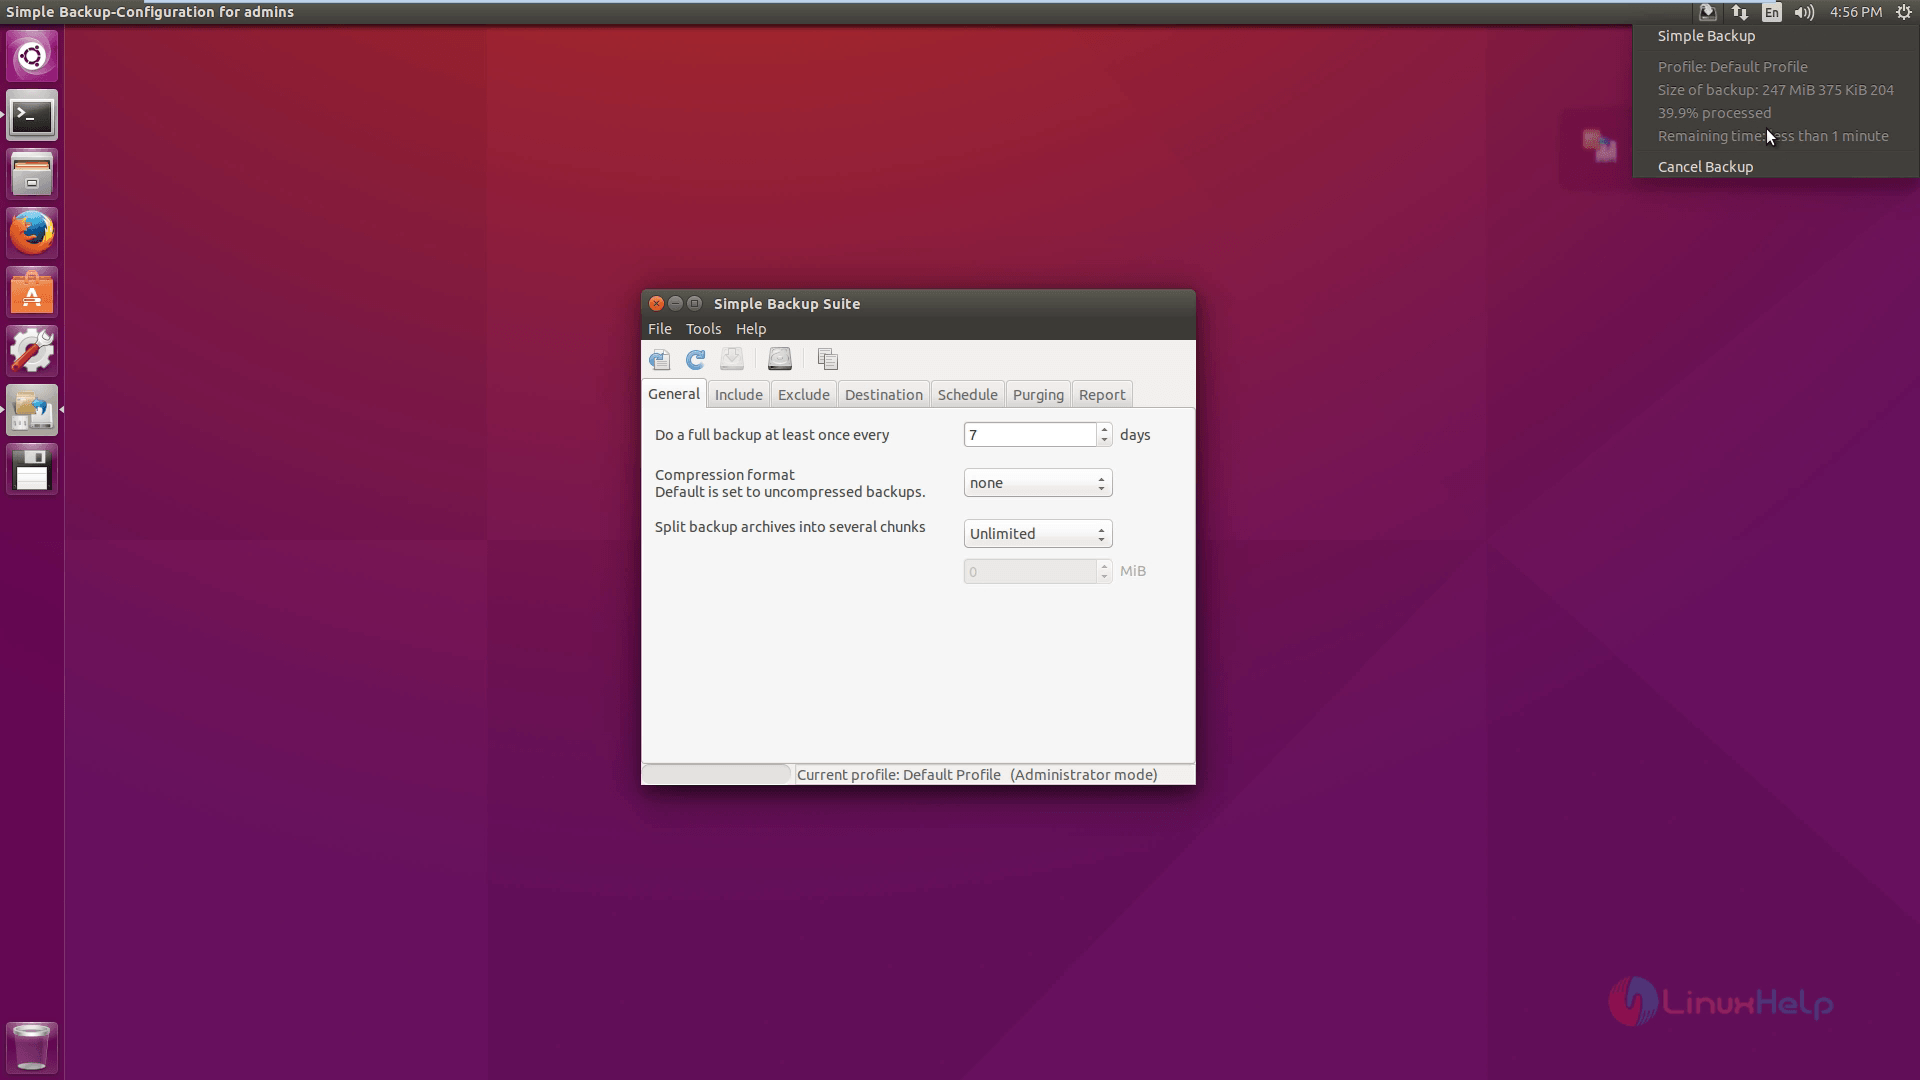Image resolution: width=1920 pixels, height=1080 pixels.
Task: Switch to the Purging tab
Action: pyautogui.click(x=1038, y=394)
